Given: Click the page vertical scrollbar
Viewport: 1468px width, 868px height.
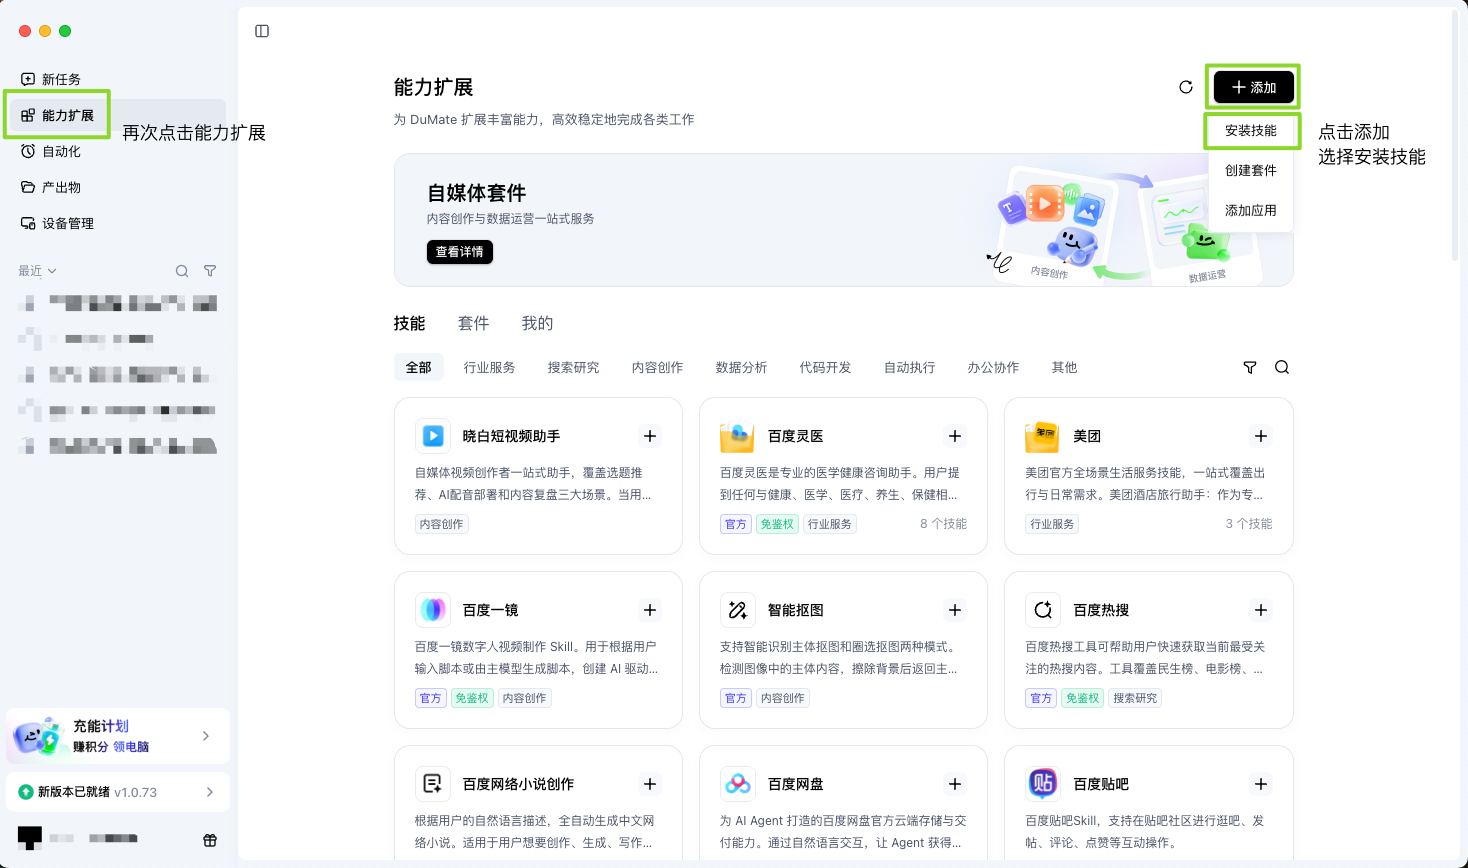Looking at the screenshot, I should pyautogui.click(x=1455, y=136).
